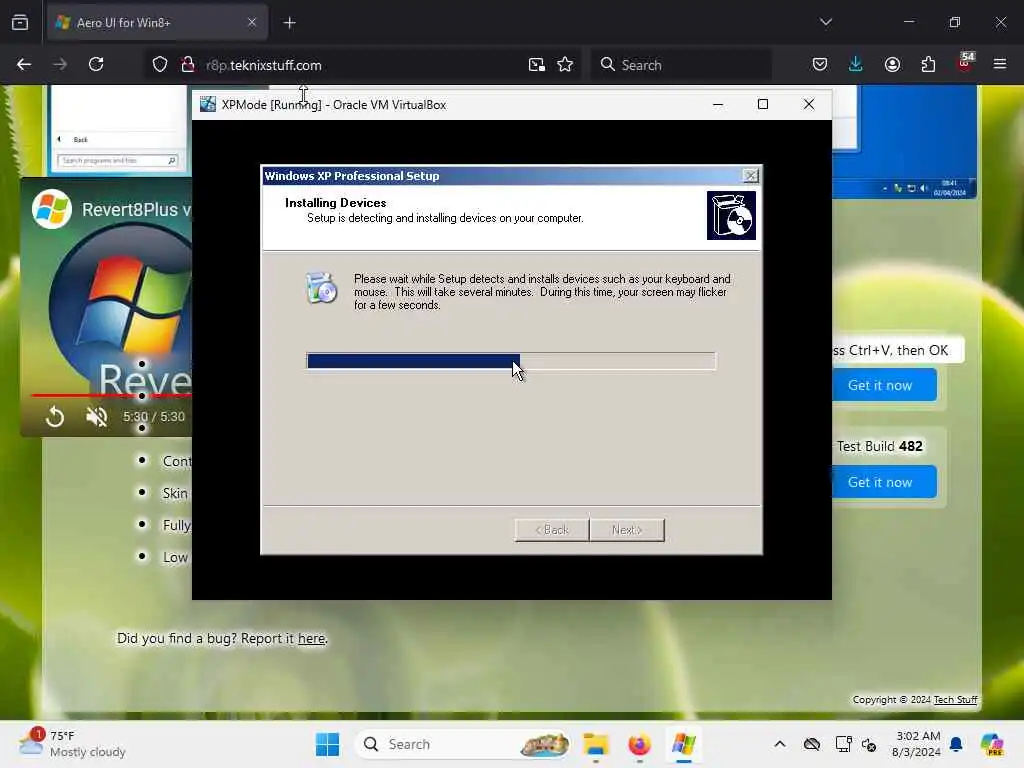
Task: Select the Aero UI for Win8+ tab
Action: point(157,23)
